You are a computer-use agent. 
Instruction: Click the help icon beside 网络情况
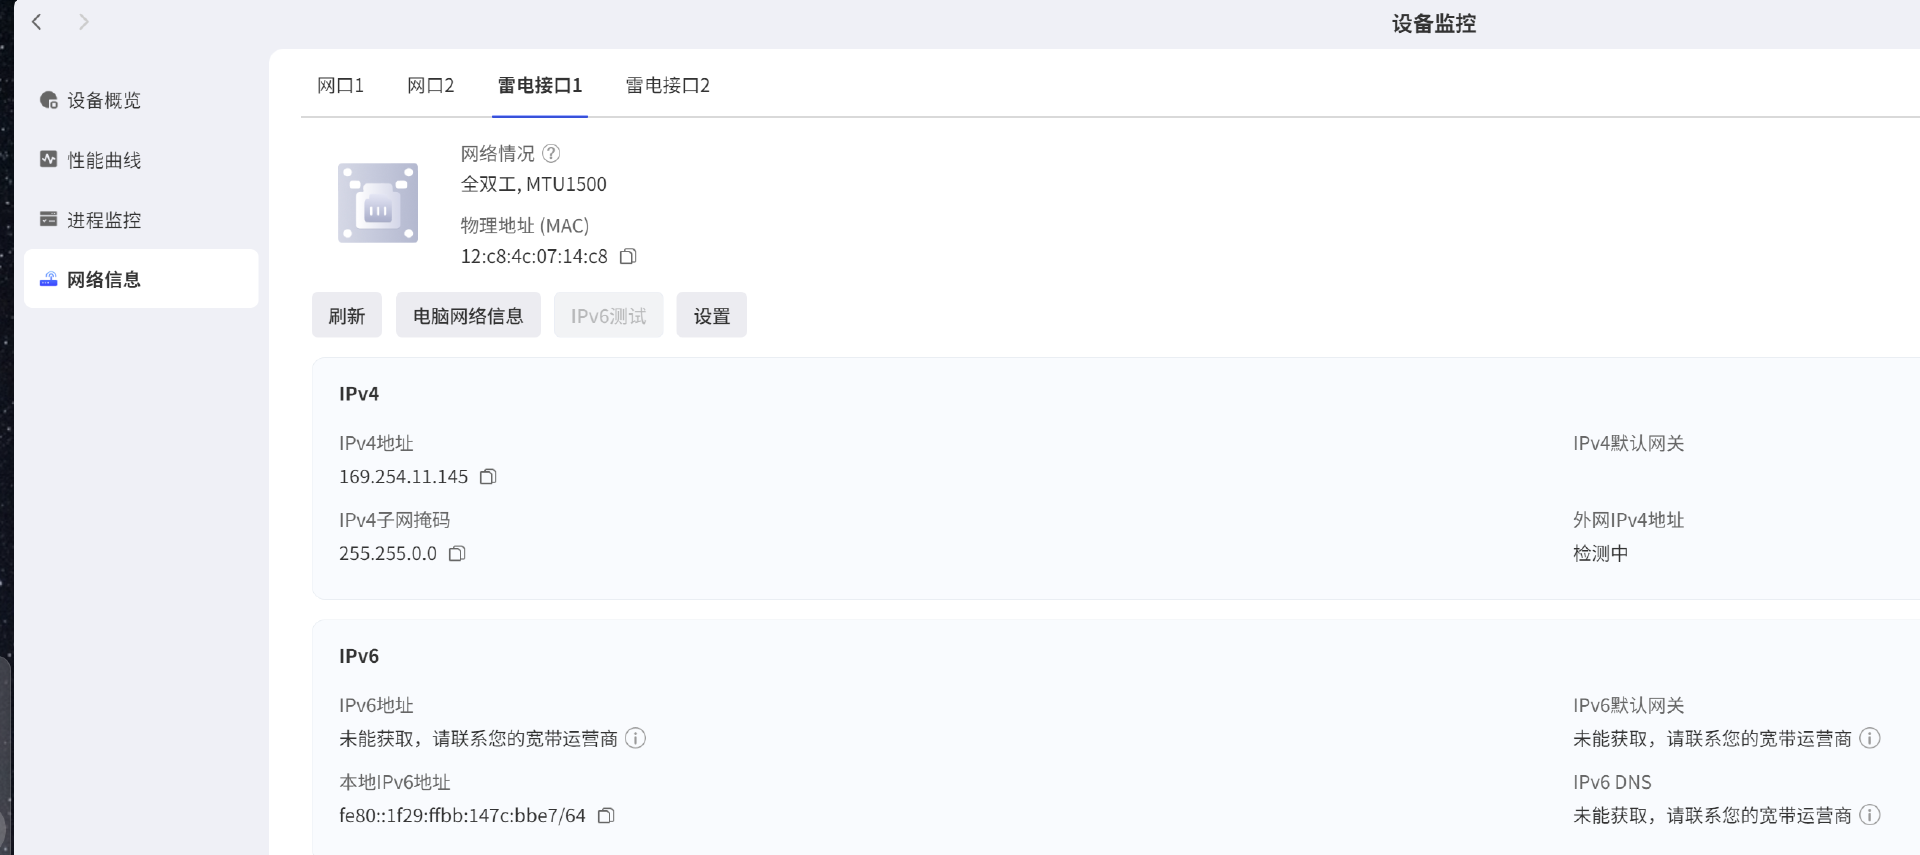click(x=551, y=154)
